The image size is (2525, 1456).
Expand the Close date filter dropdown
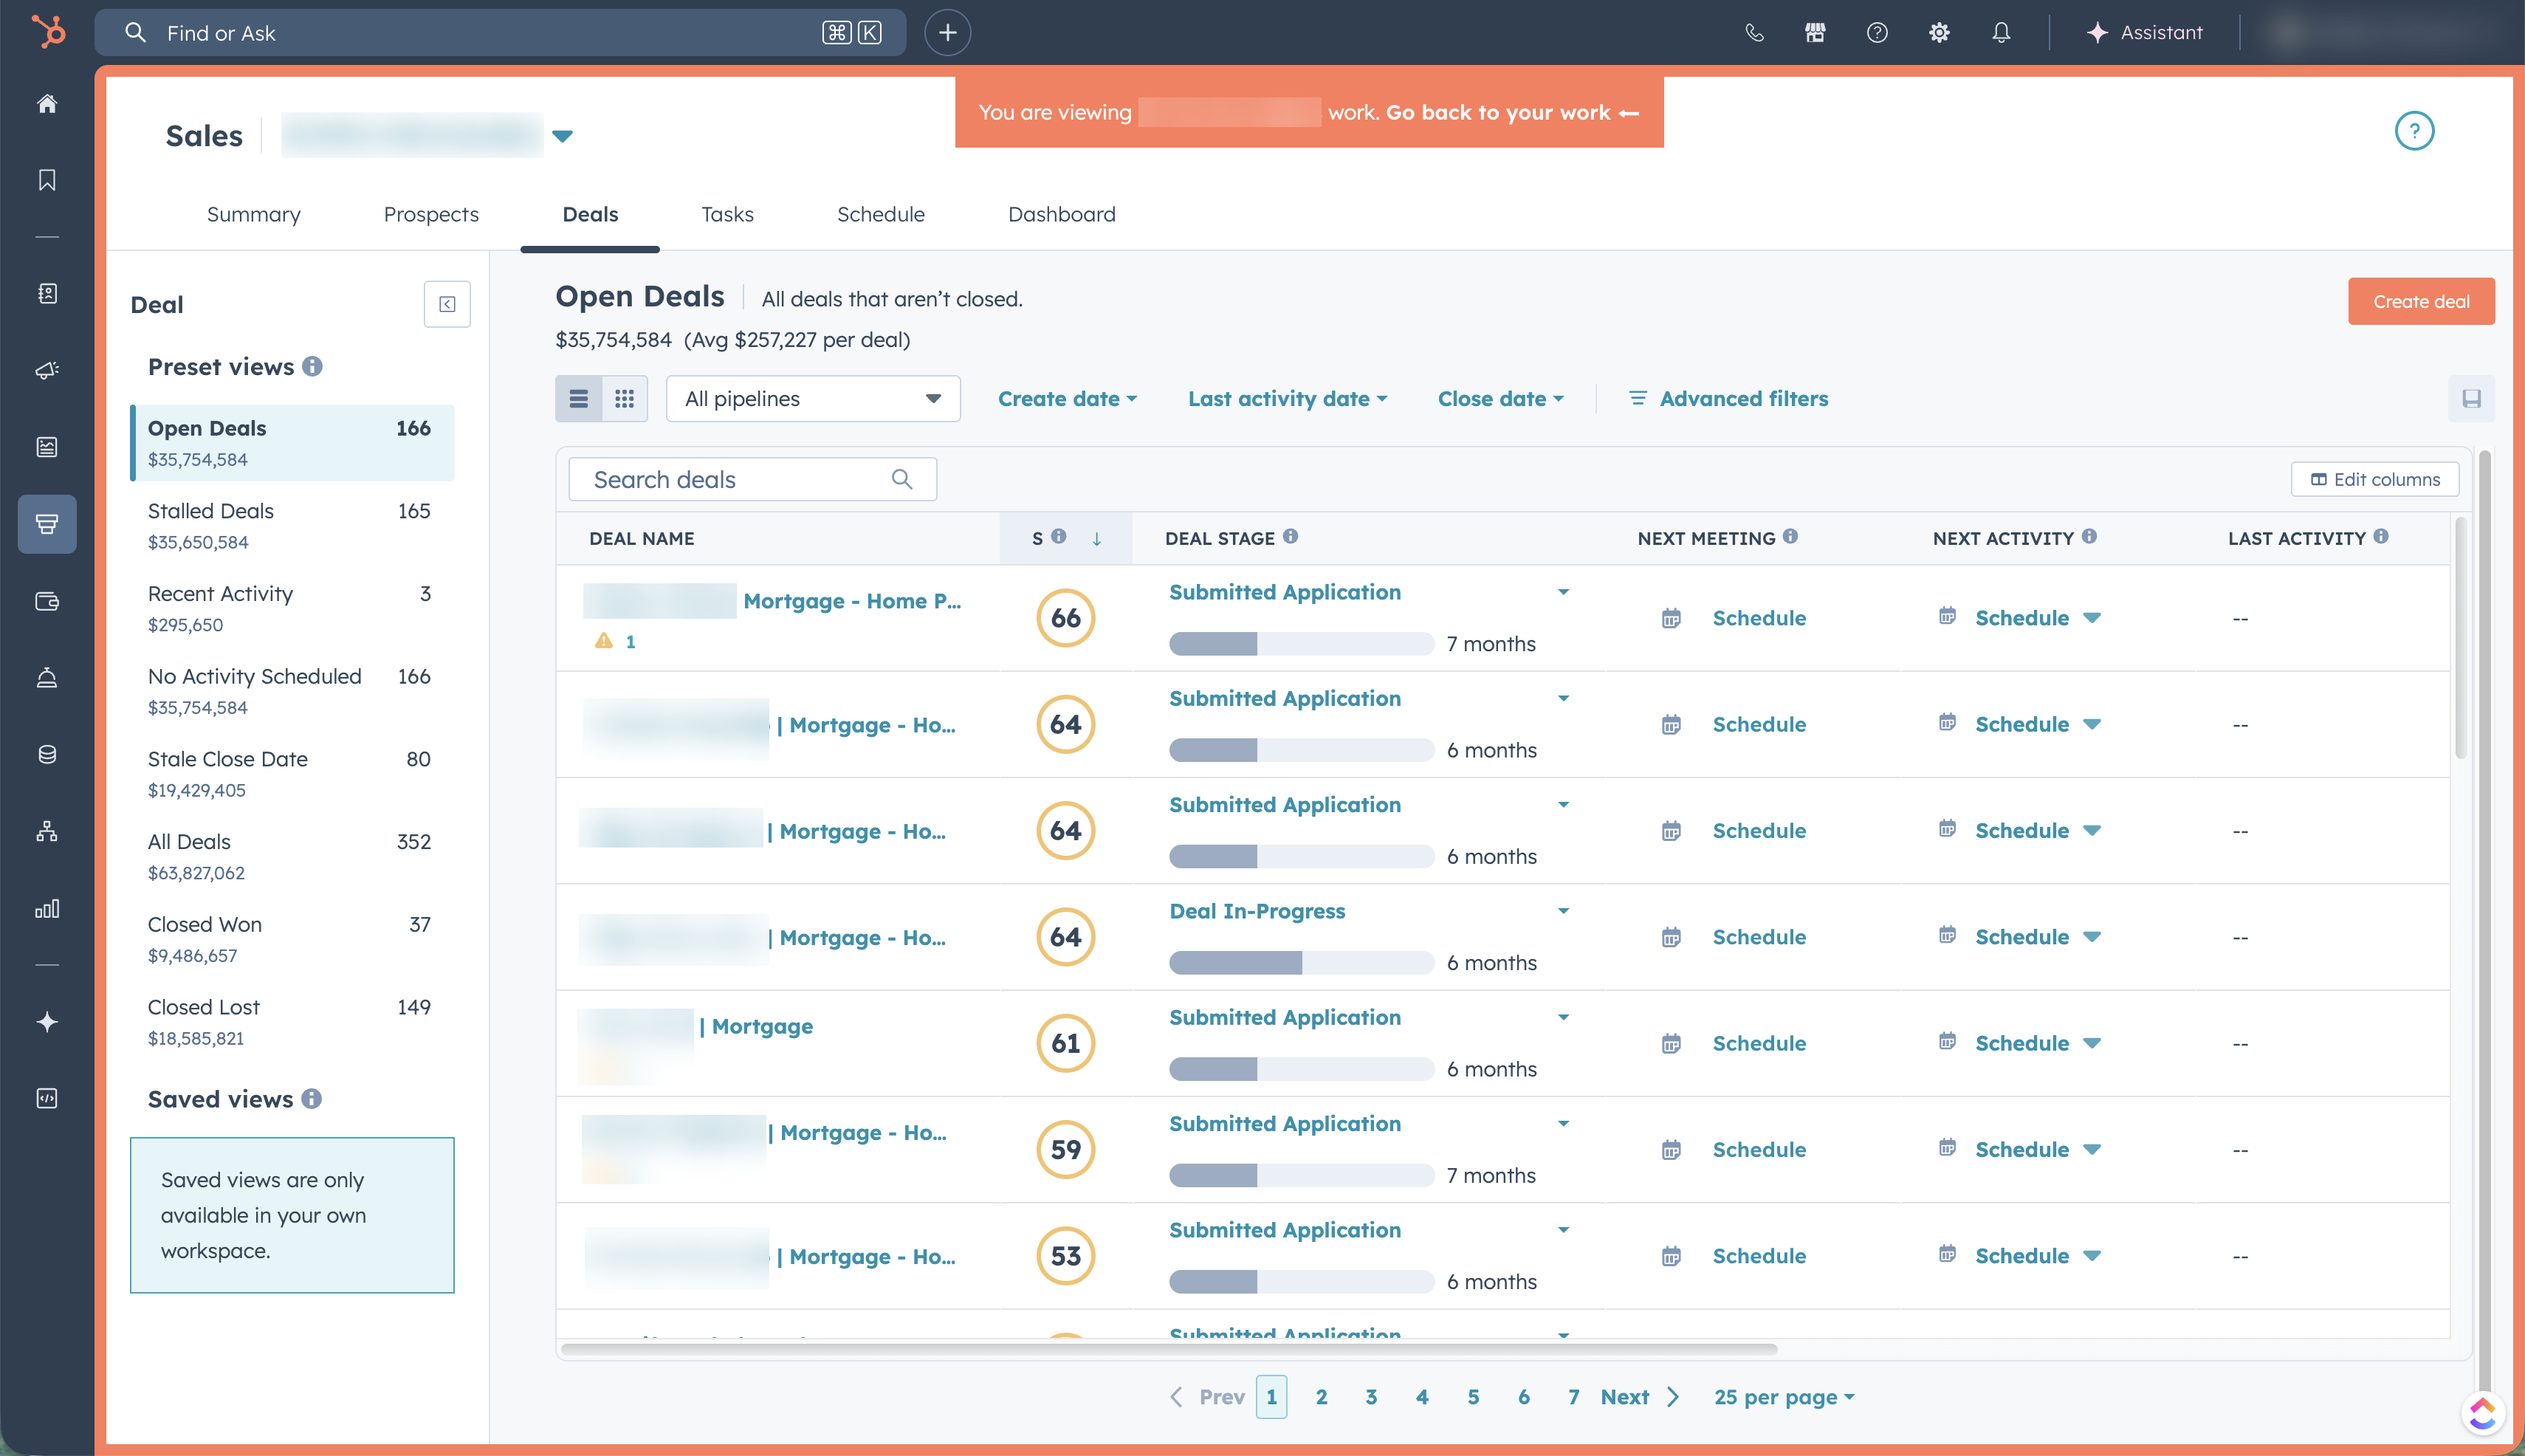tap(1499, 398)
